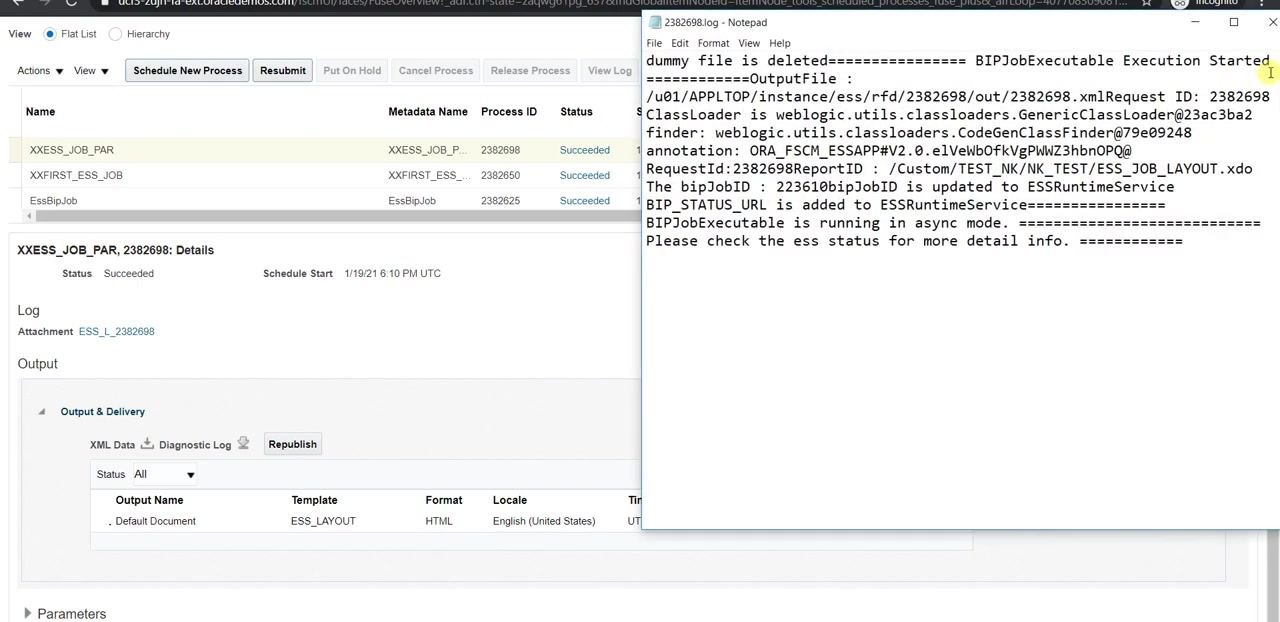Open Notepad Help menu
Viewport: 1280px width, 622px height.
coord(780,43)
